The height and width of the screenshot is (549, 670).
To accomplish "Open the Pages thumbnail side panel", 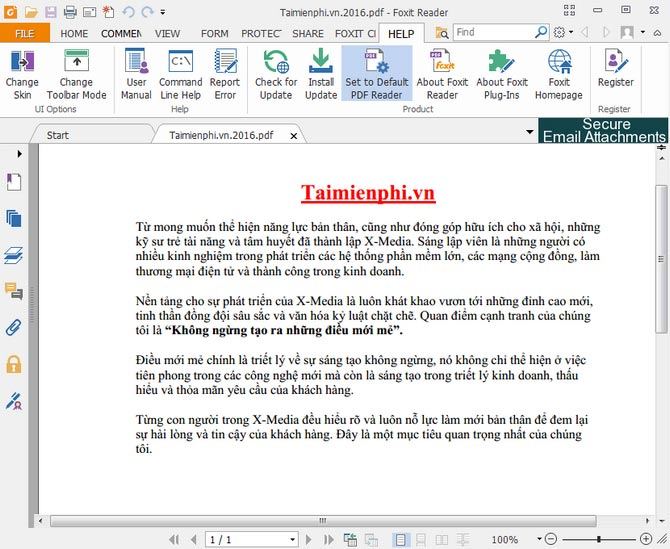I will pyautogui.click(x=14, y=218).
